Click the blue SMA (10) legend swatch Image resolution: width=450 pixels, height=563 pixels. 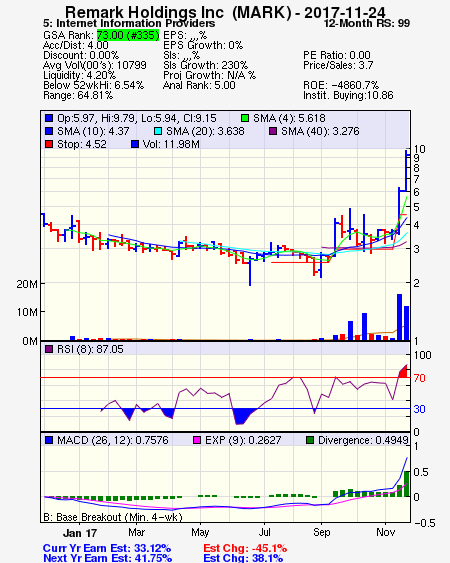click(49, 131)
